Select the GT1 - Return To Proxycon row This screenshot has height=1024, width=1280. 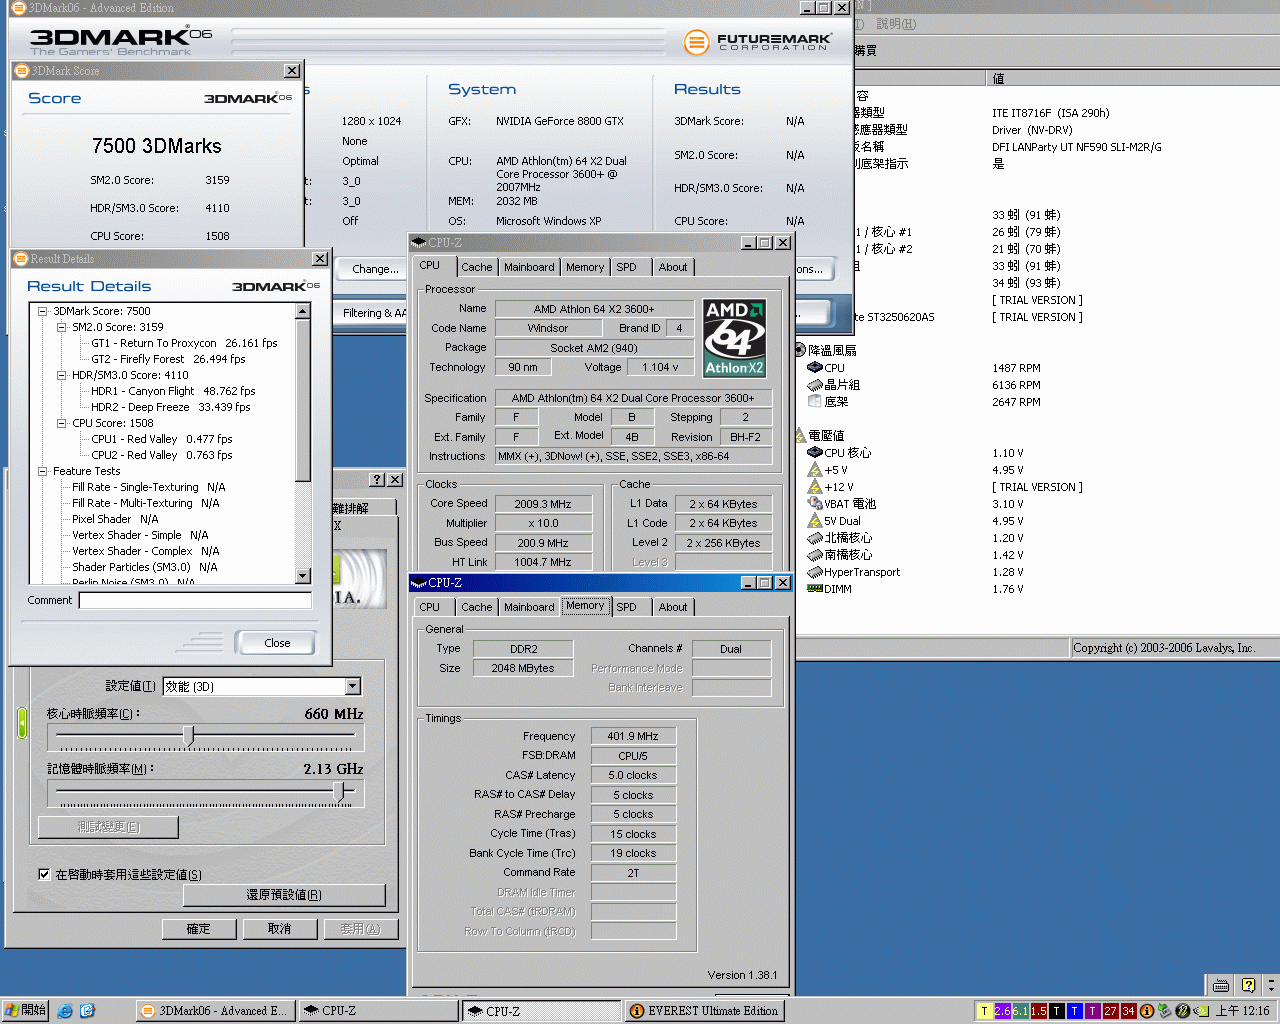click(184, 343)
